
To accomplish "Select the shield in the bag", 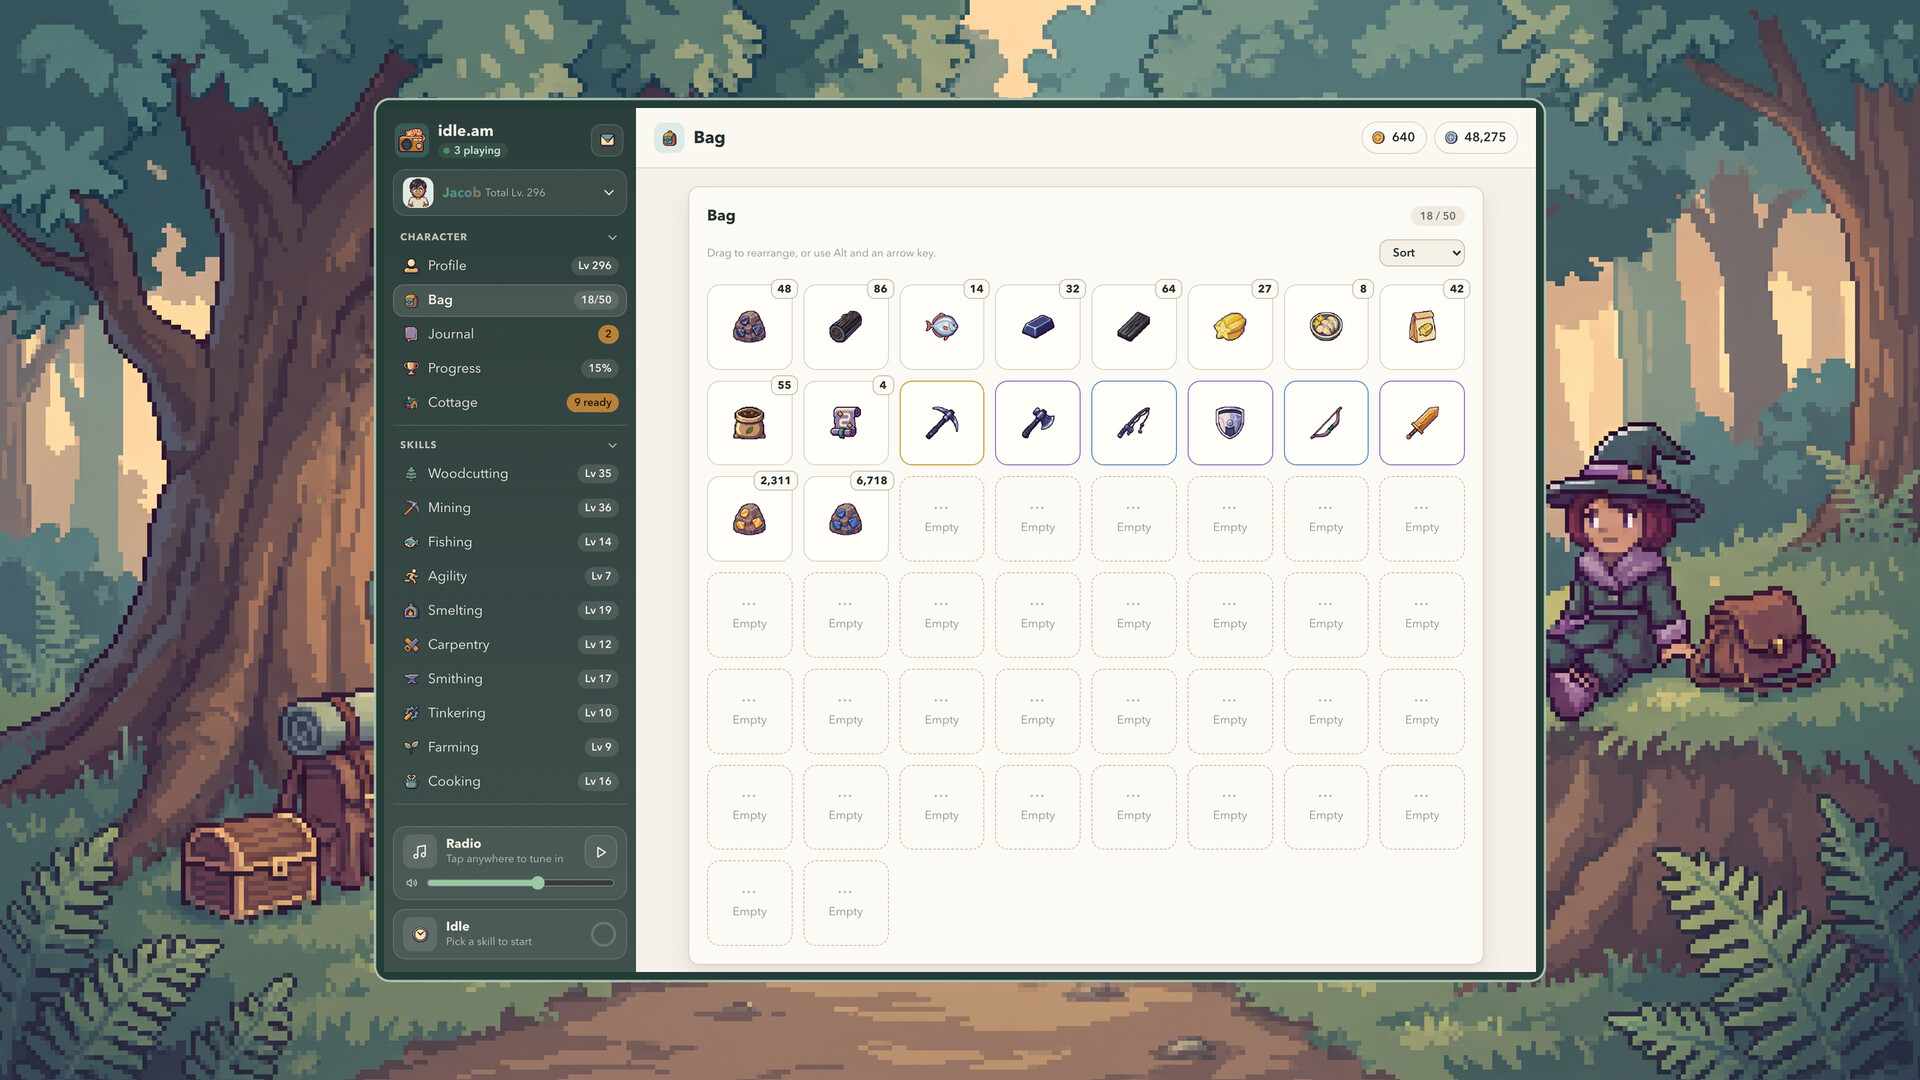I will click(x=1229, y=423).
